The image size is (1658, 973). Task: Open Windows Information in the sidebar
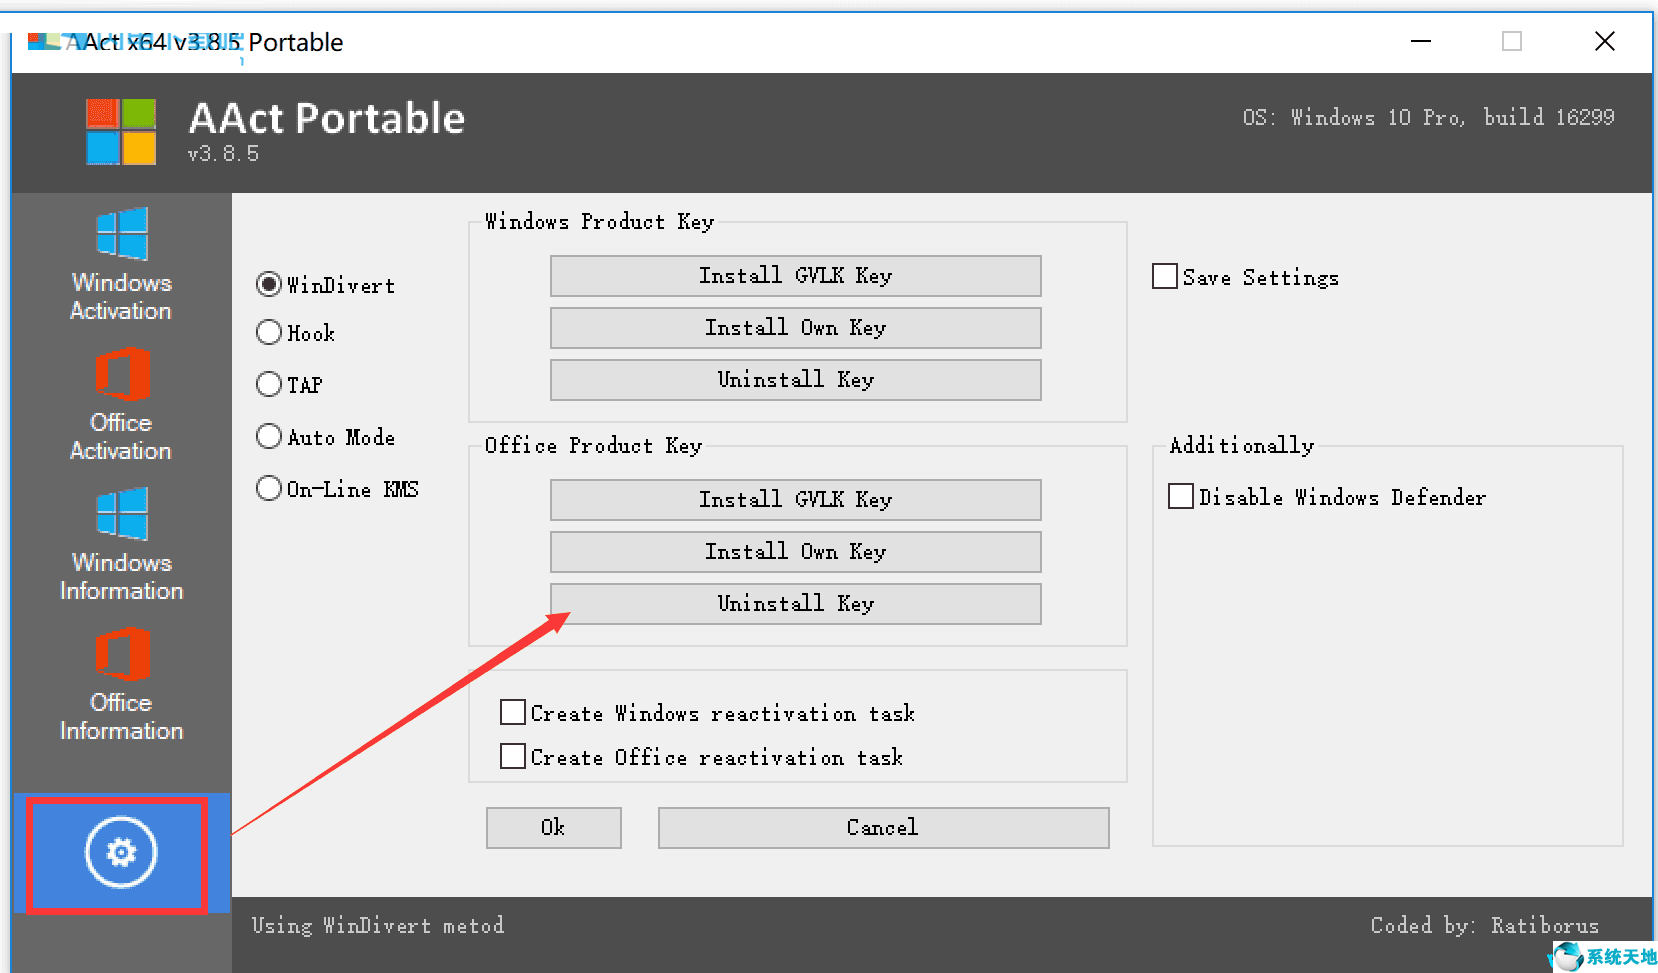click(x=121, y=544)
